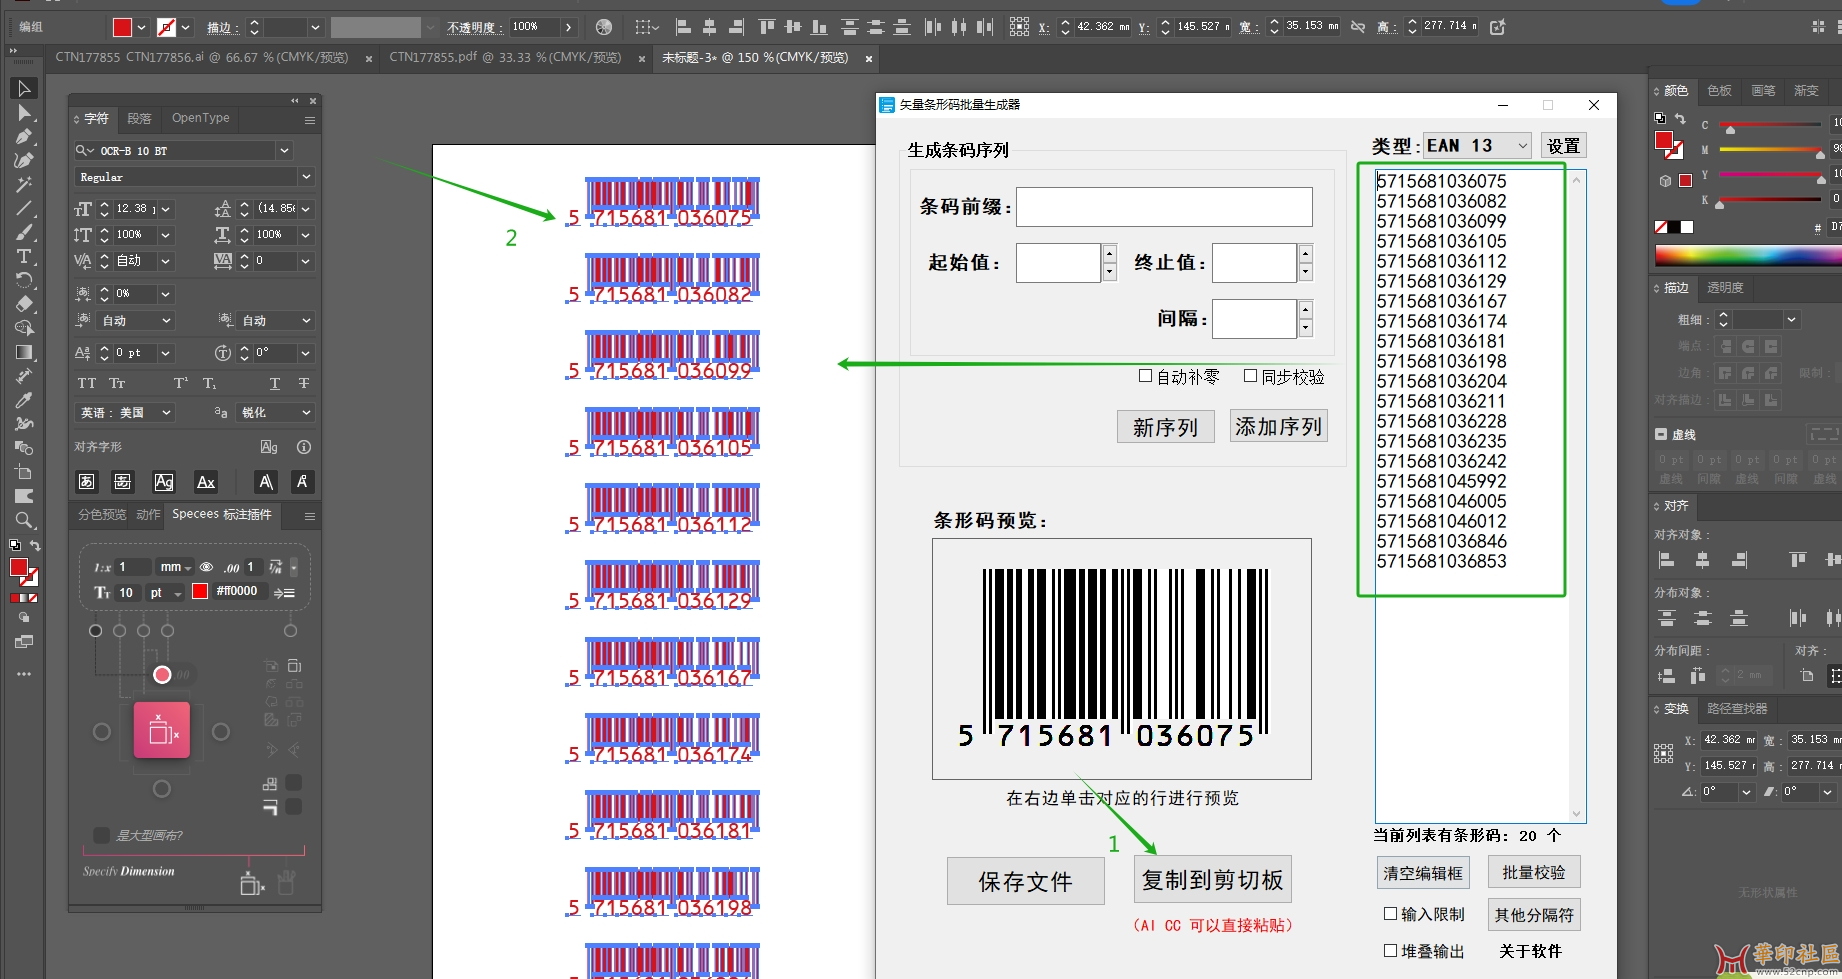Open the font size 12.38 dropdown
Screen dimensions: 1842x979
pyautogui.click(x=166, y=209)
